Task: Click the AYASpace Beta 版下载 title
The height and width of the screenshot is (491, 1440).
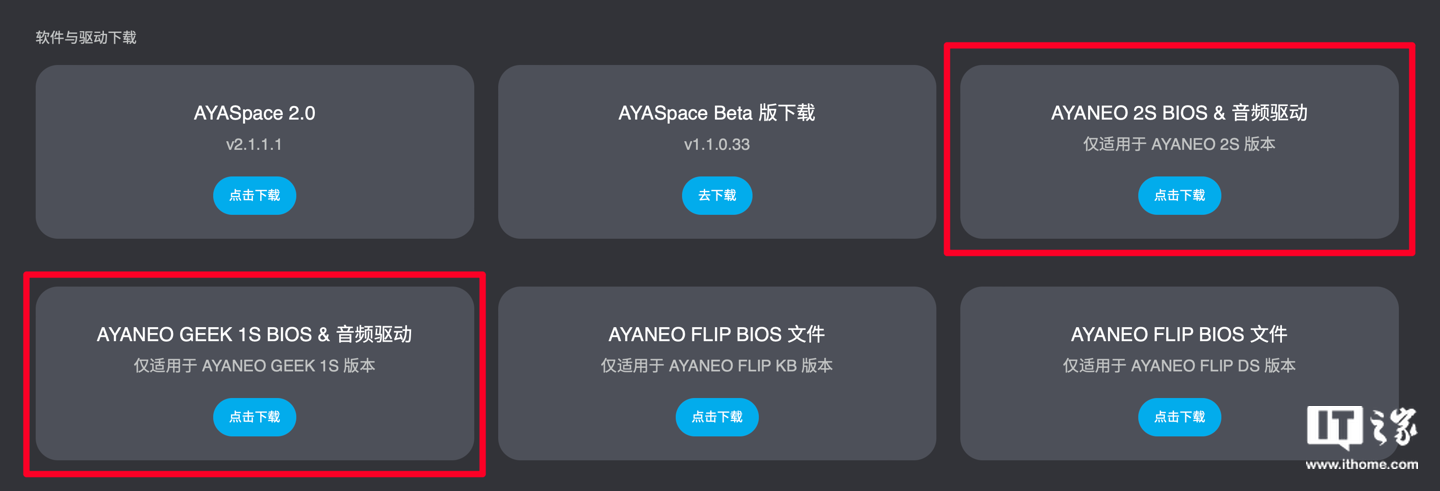Action: [x=717, y=113]
